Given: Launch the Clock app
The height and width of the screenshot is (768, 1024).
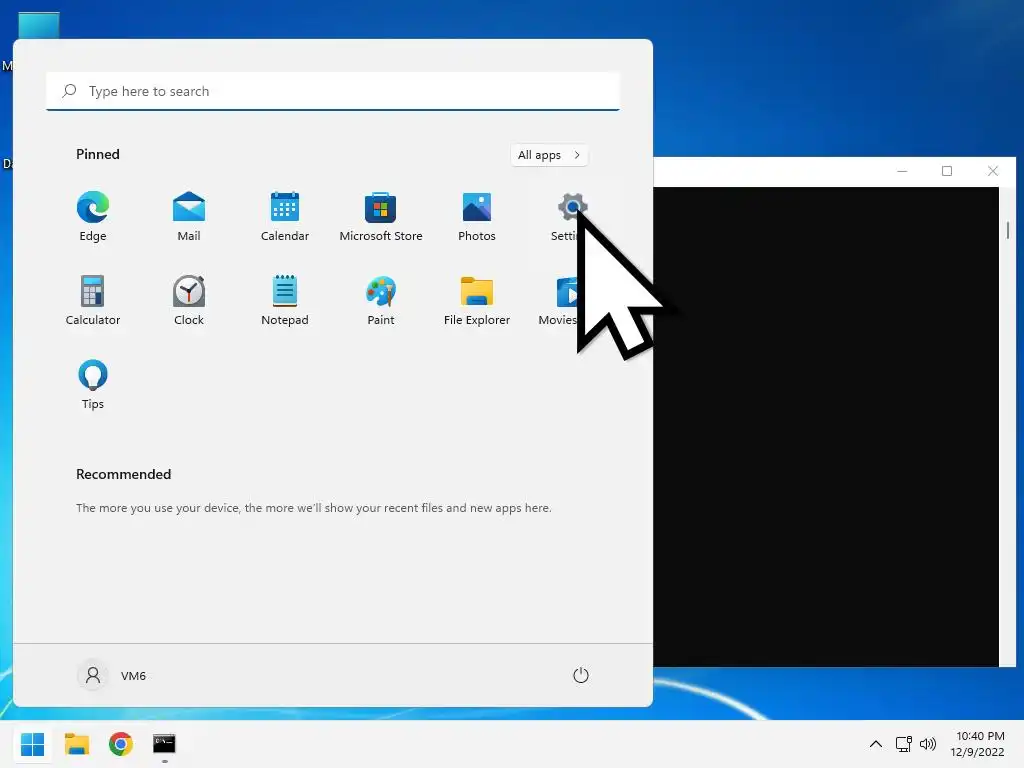Looking at the screenshot, I should (189, 300).
